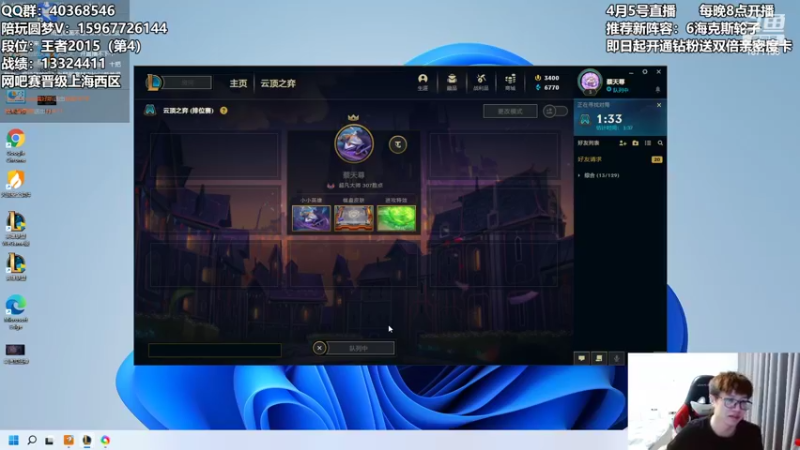
Task: Open Google Chrome desktop shortcut
Action: [x=16, y=145]
